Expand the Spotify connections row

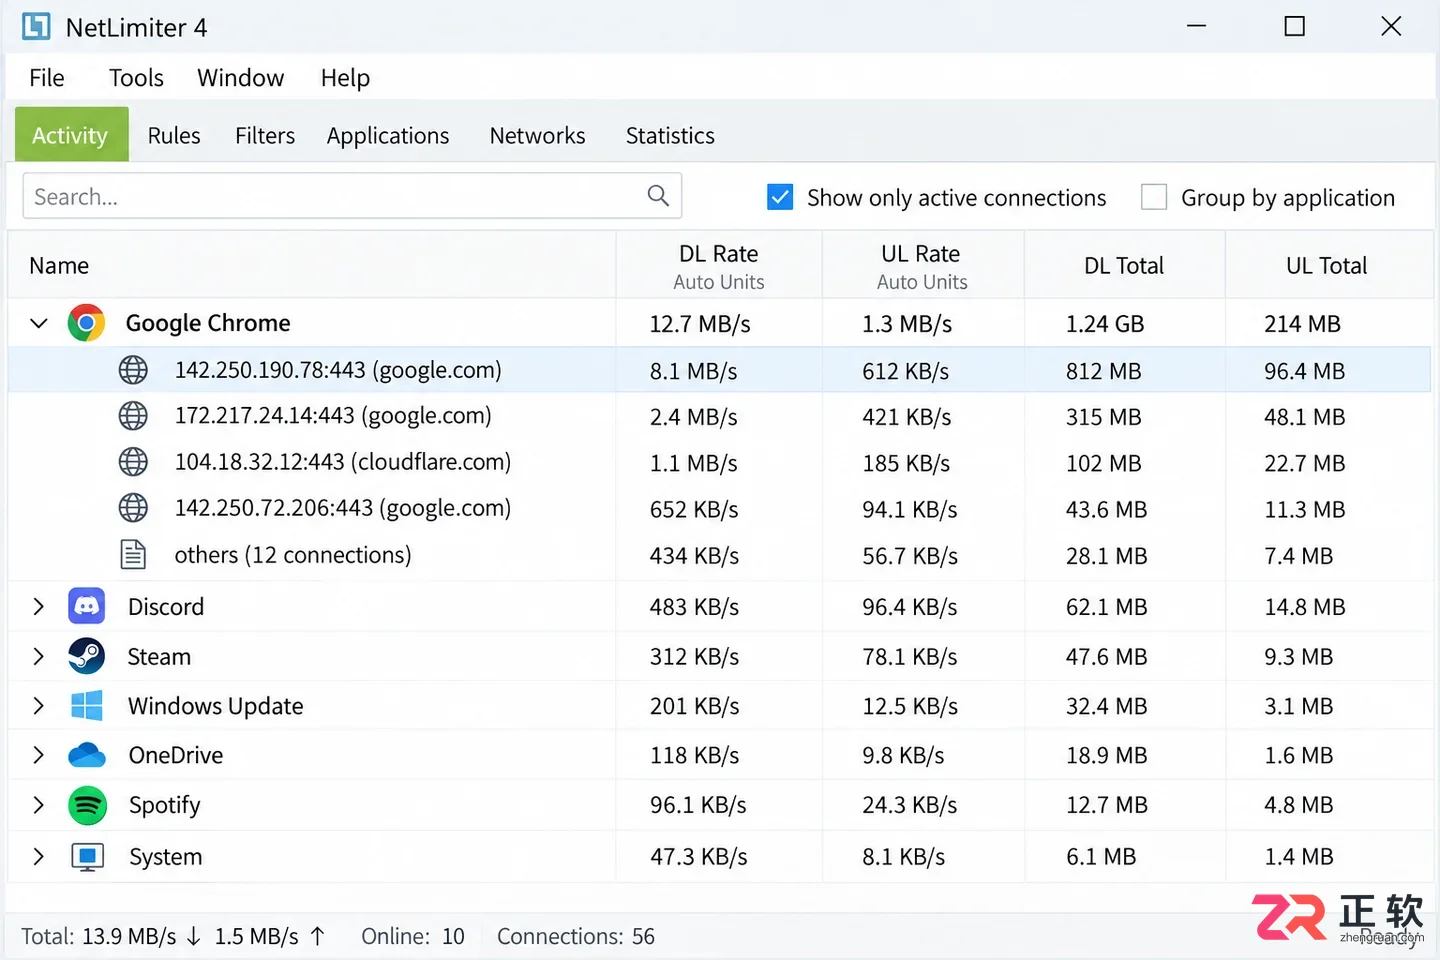[x=39, y=805]
